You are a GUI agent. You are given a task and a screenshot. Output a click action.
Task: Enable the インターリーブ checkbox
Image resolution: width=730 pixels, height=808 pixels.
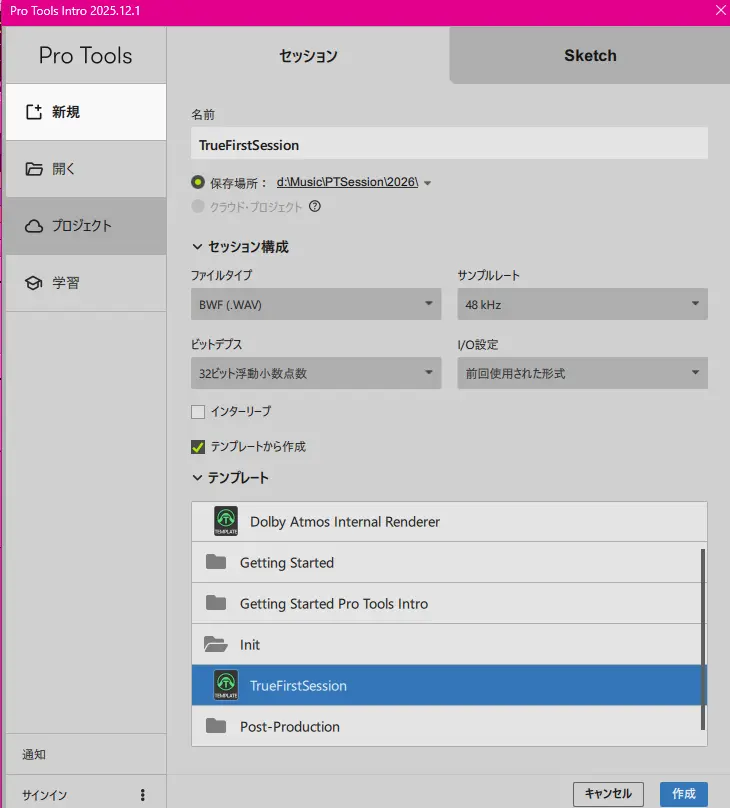click(198, 411)
